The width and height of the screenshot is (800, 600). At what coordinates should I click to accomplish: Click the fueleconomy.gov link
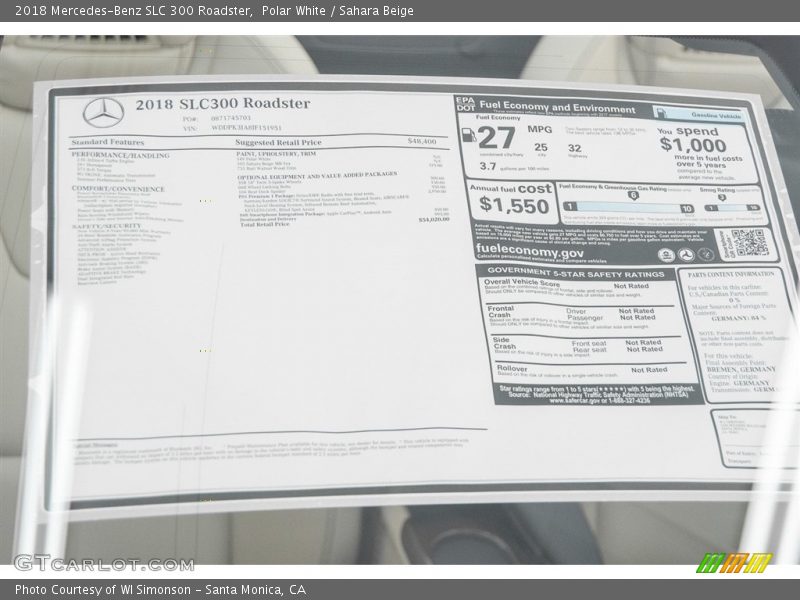click(x=529, y=253)
